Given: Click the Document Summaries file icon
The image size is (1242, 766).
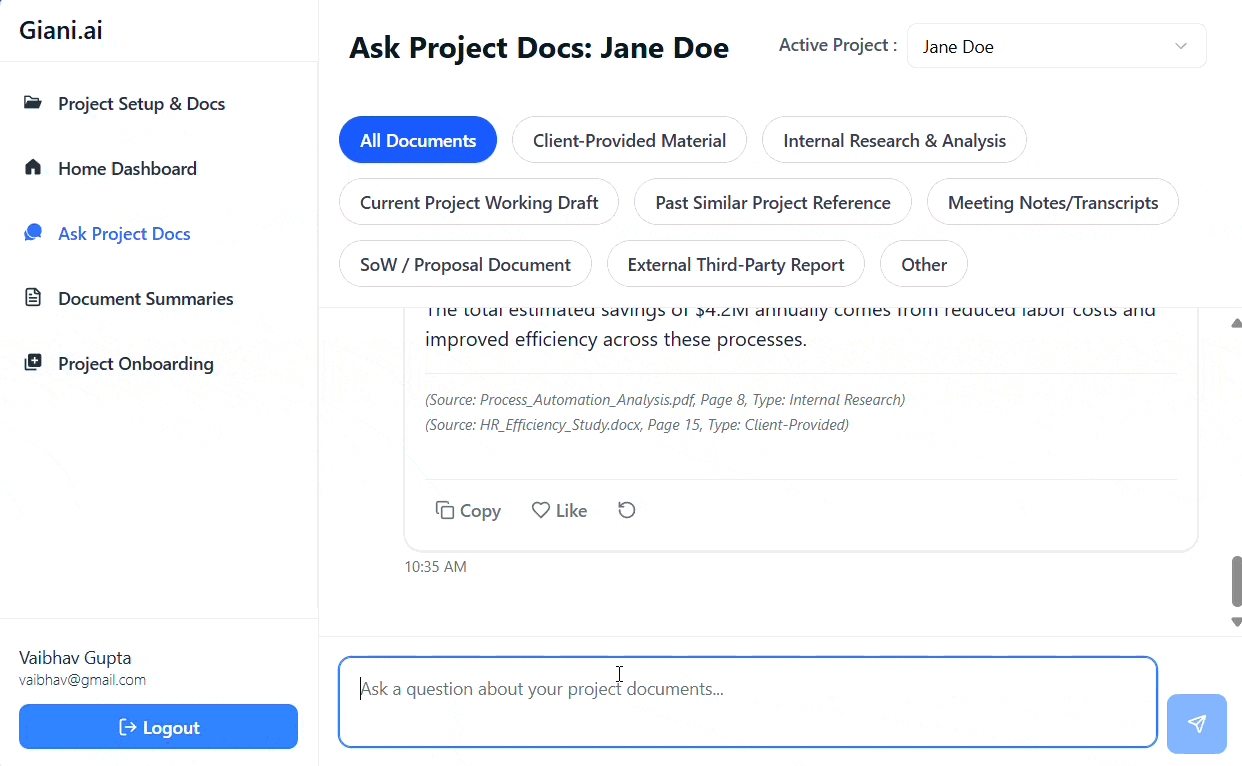Looking at the screenshot, I should (x=33, y=298).
